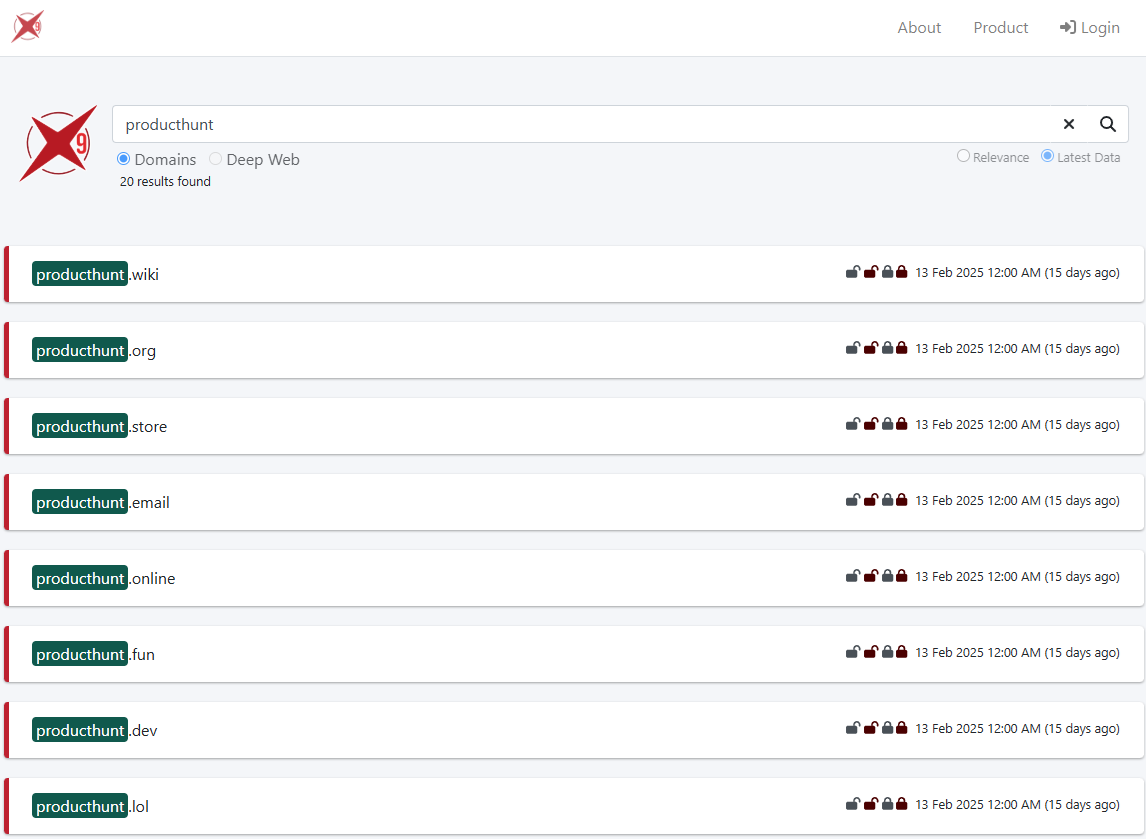Viewport: 1146px width, 839px height.
Task: Click gray open lock icon in producthunt.lol row
Action: (853, 804)
